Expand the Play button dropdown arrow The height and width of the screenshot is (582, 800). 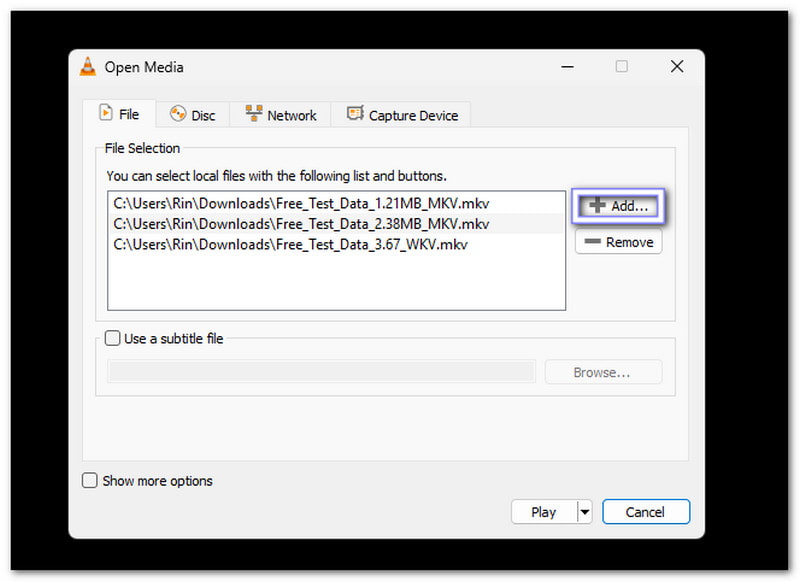point(584,512)
